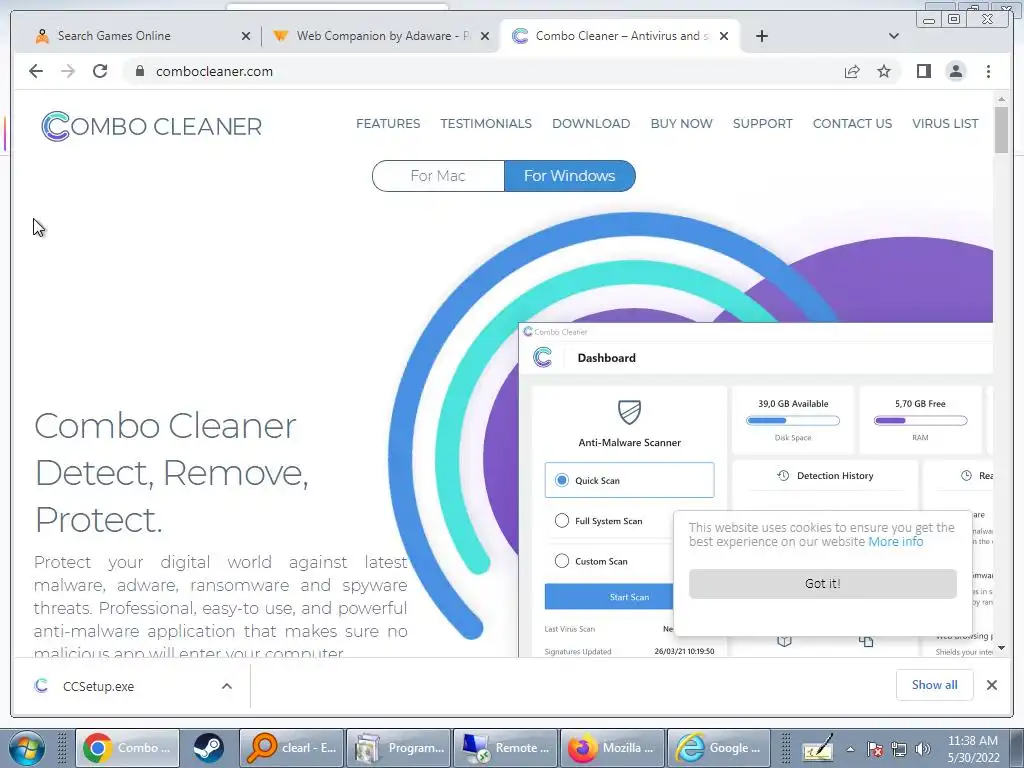Open the browser side panel icon
Viewport: 1024px width, 768px height.
coord(923,71)
